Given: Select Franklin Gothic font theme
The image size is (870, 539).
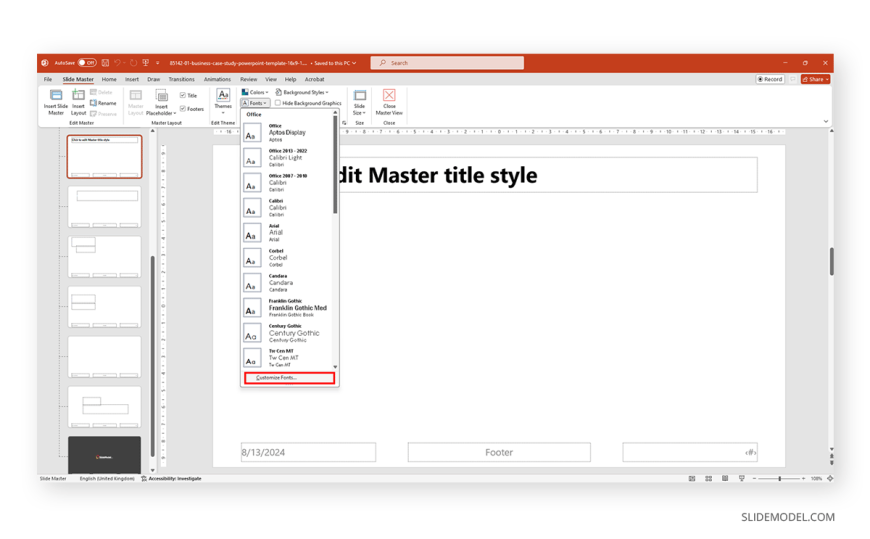Looking at the screenshot, I should (x=287, y=308).
